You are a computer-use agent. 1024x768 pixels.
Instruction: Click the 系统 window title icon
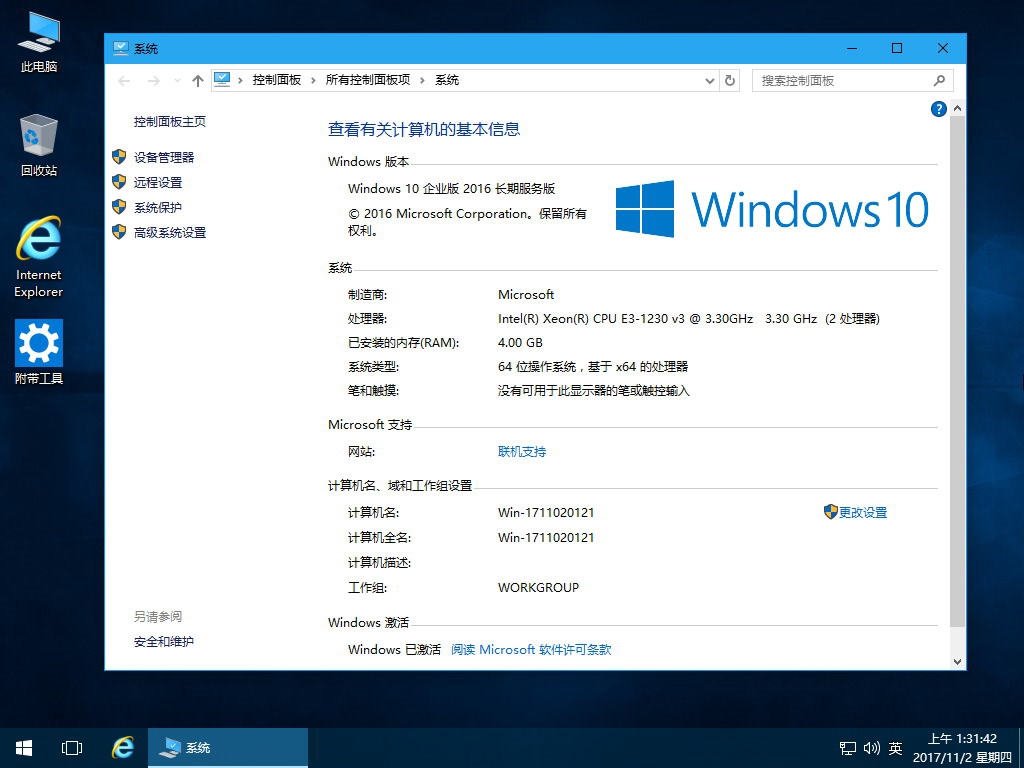[x=120, y=48]
